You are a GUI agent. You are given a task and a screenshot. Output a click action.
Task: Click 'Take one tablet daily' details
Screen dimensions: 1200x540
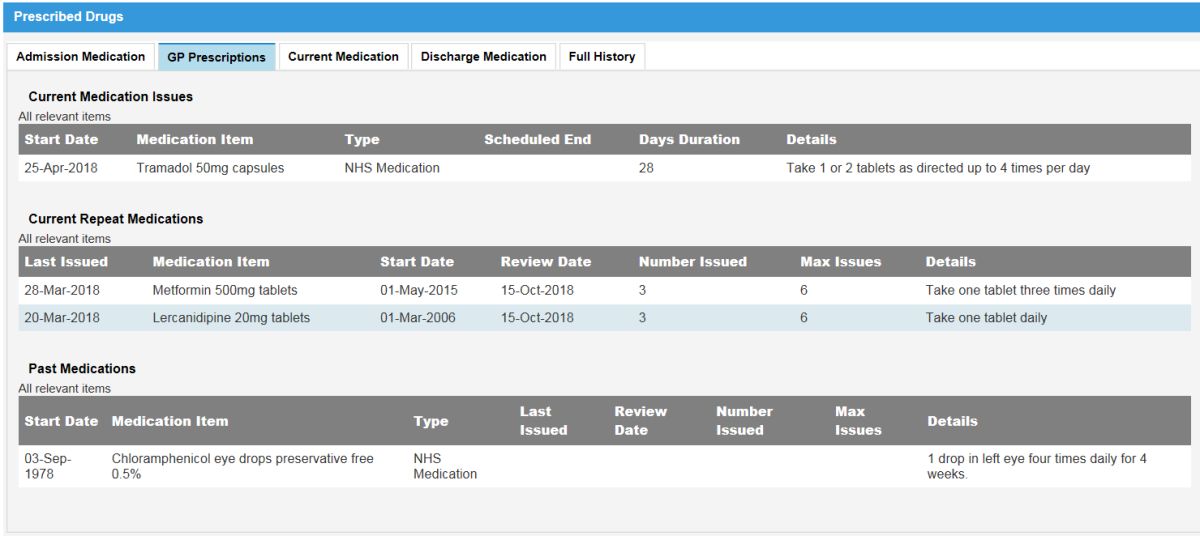pos(987,318)
